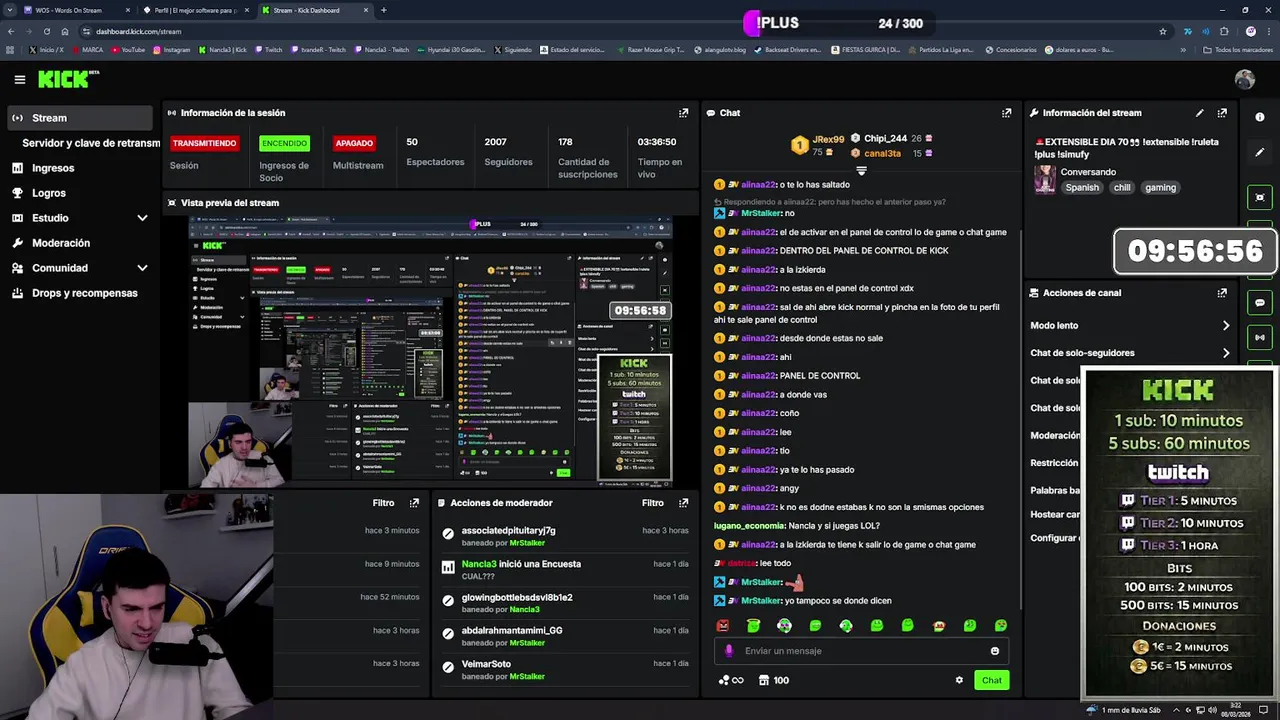Pop out the Información de la sesión panel
1280x720 pixels.
(x=683, y=113)
